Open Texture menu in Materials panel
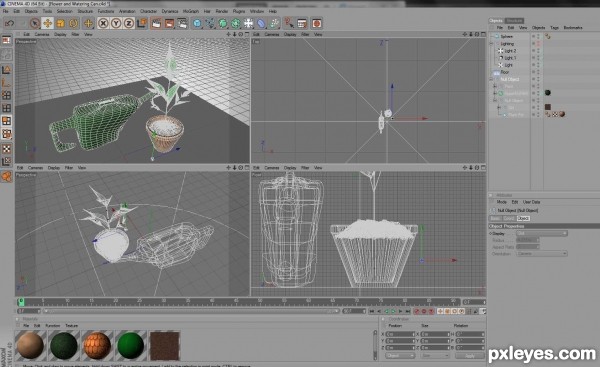 coord(71,325)
